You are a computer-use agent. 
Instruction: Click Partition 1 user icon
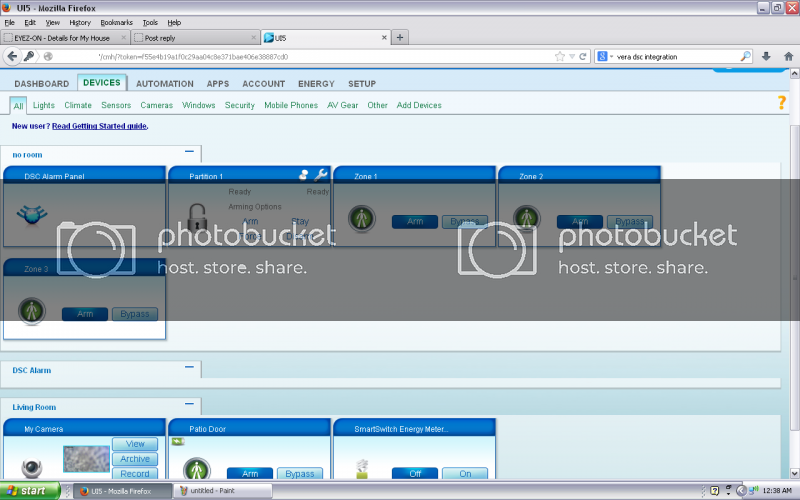[x=304, y=175]
